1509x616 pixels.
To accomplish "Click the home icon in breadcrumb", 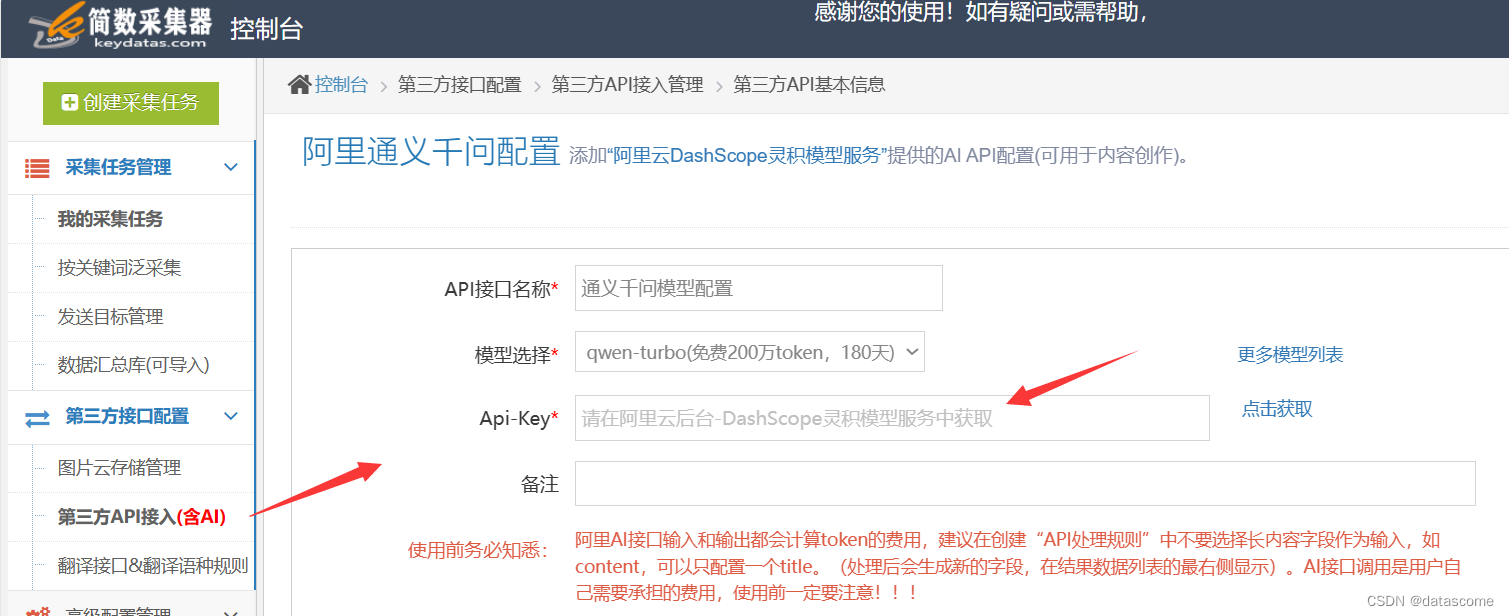I will [x=299, y=85].
